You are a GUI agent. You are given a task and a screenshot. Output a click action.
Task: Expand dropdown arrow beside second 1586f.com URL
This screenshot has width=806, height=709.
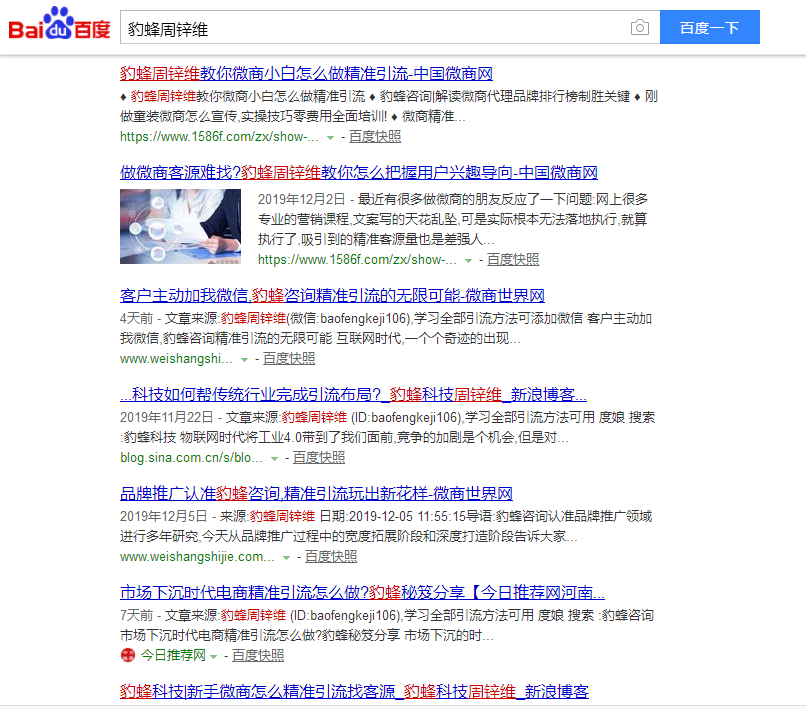tap(468, 261)
